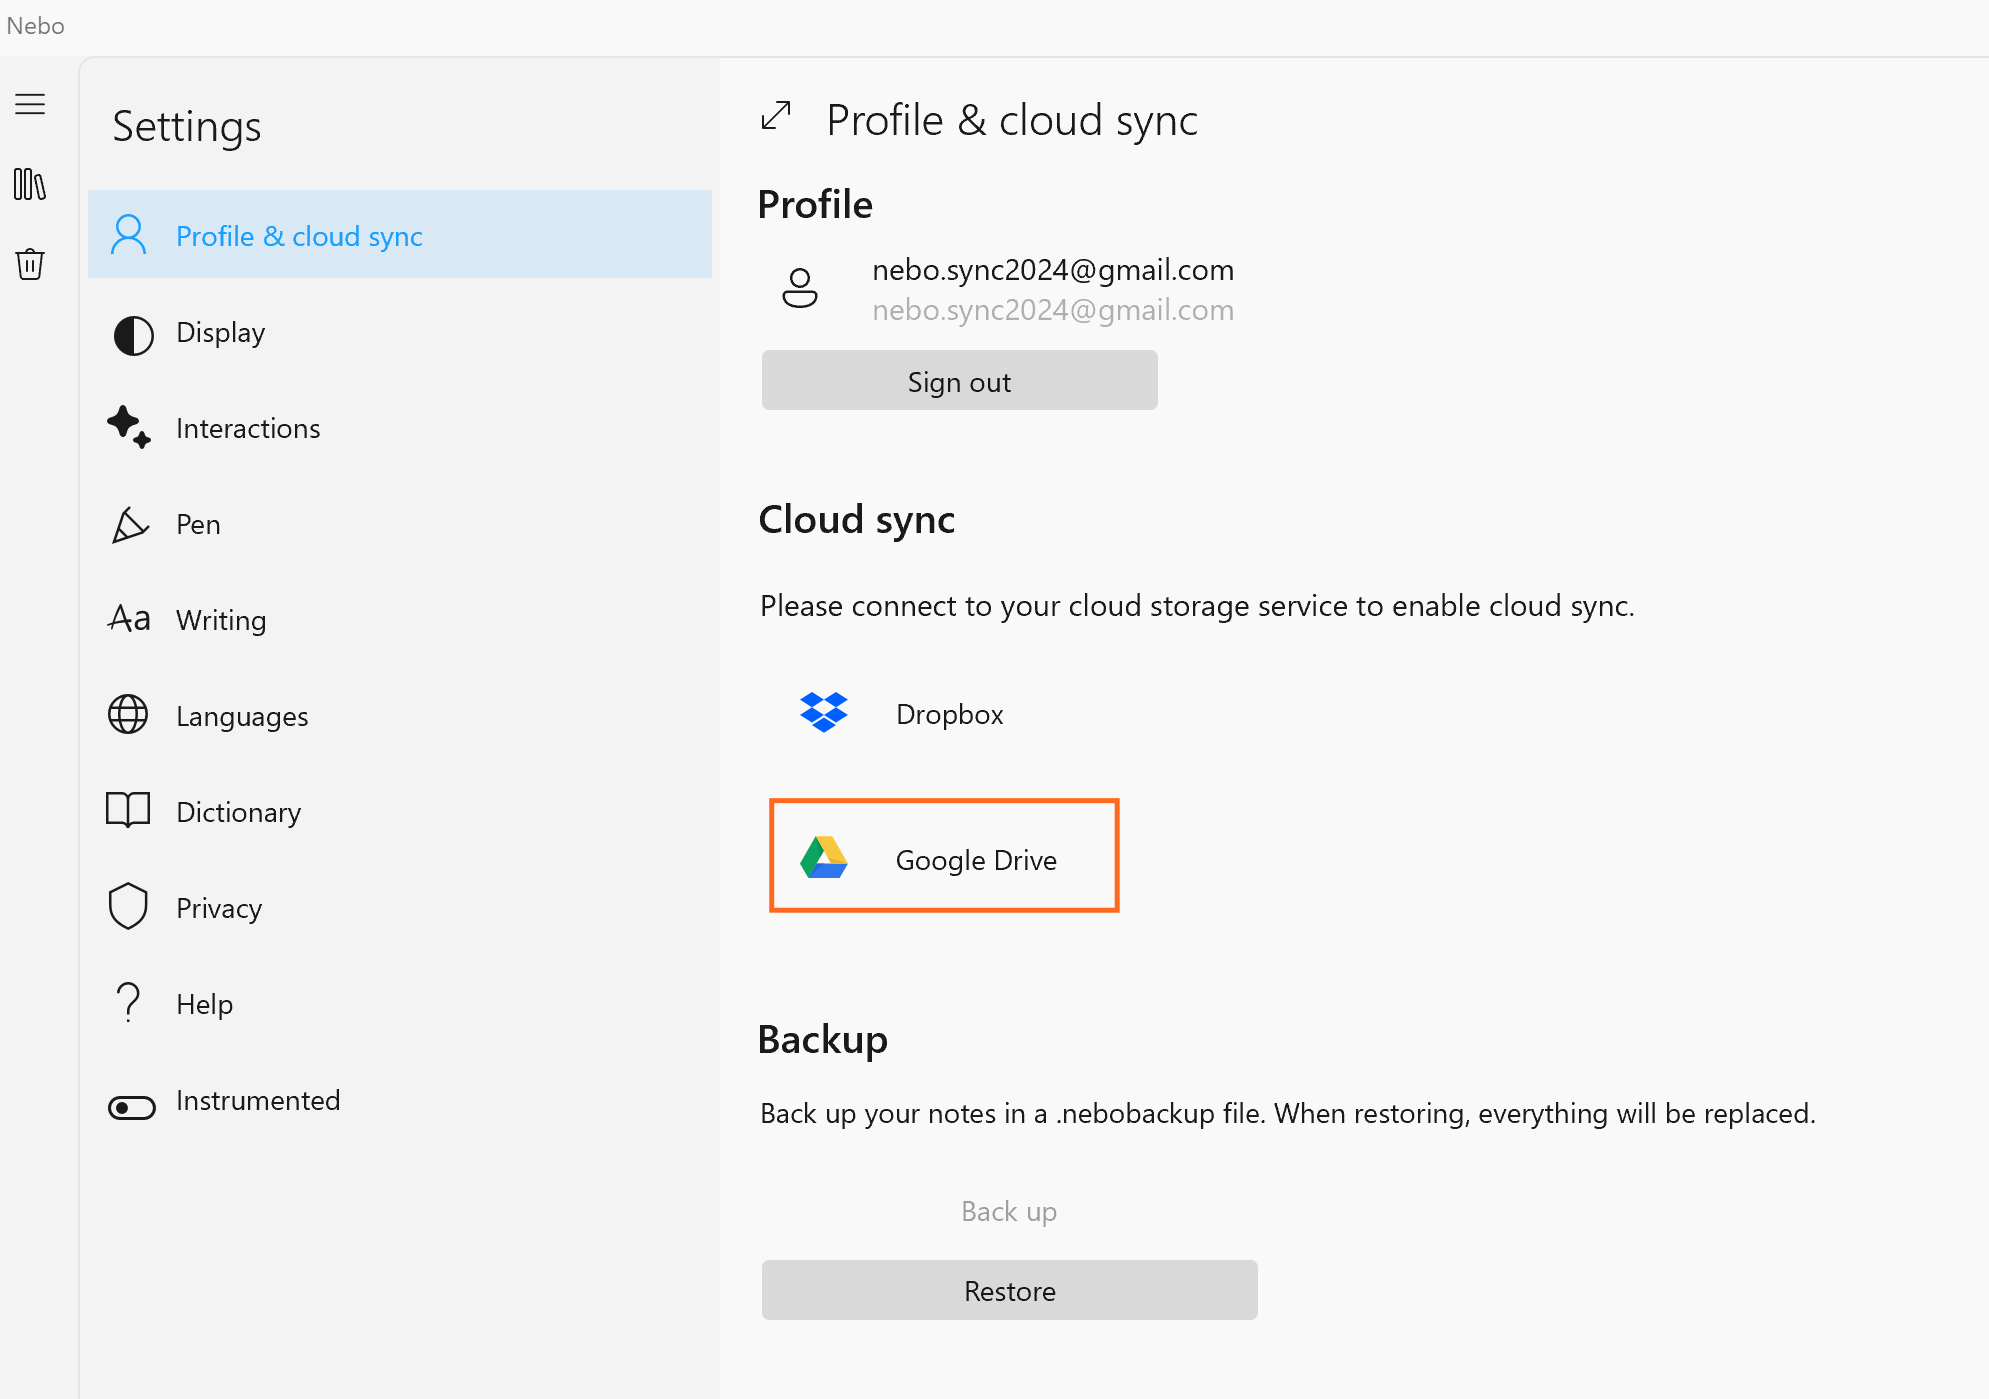
Task: Open the Help section
Action: point(204,1005)
